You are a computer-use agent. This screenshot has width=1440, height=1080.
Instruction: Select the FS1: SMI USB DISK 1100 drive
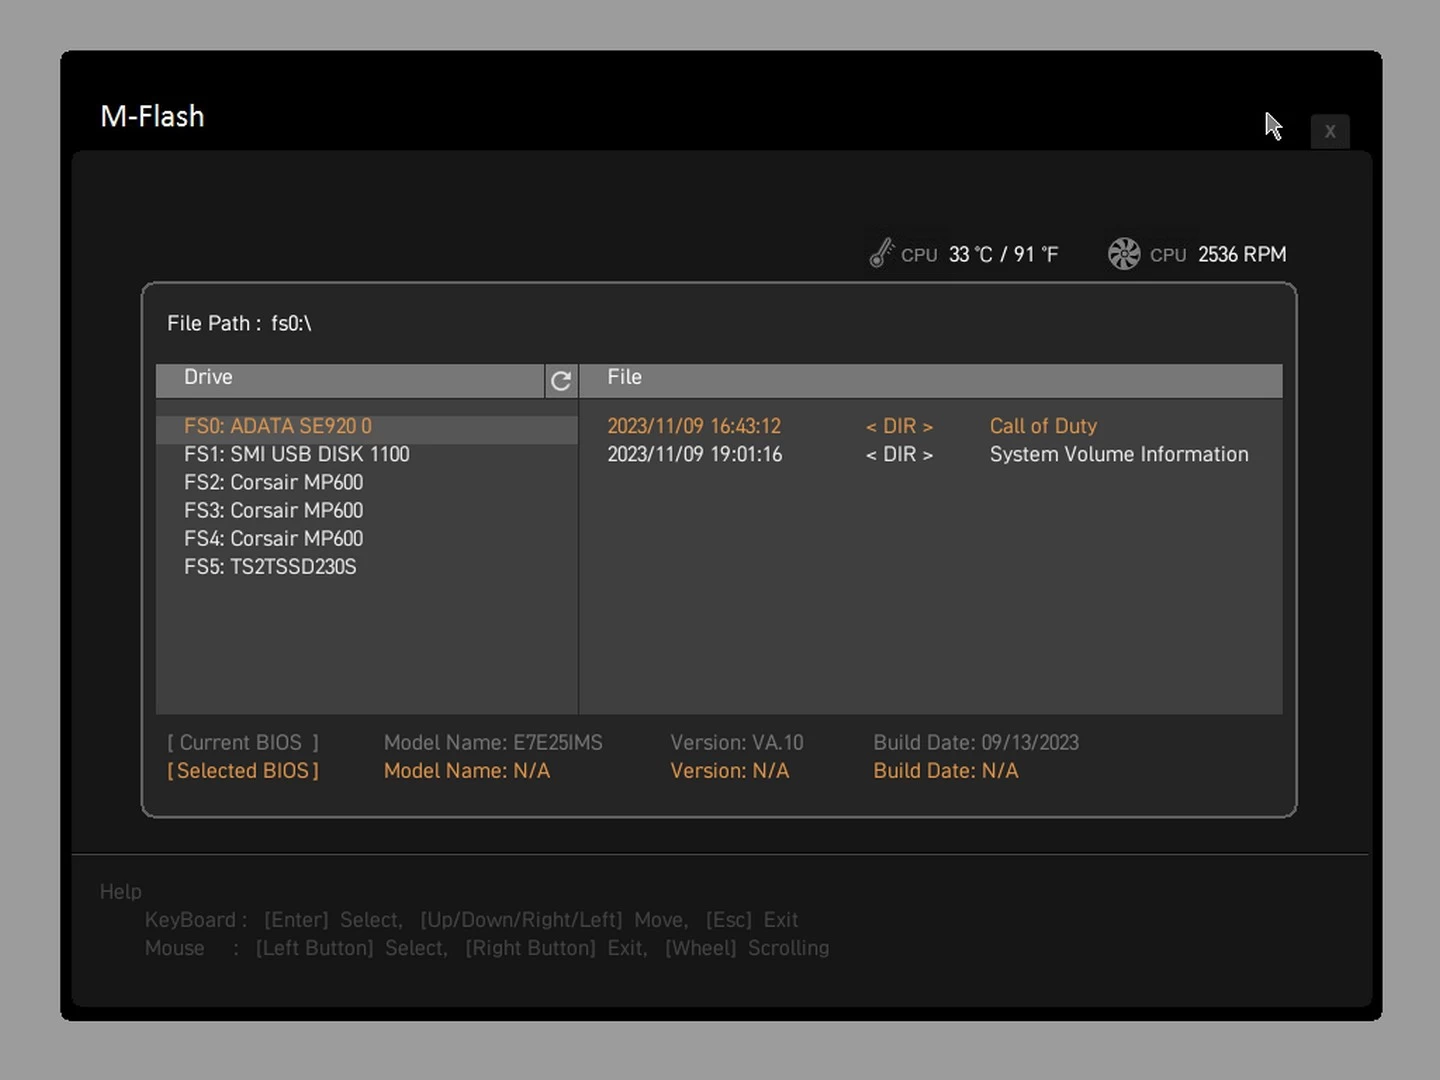296,454
